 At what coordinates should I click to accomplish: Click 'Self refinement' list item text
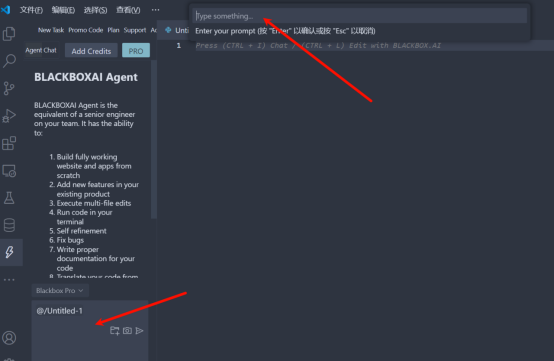pos(82,231)
